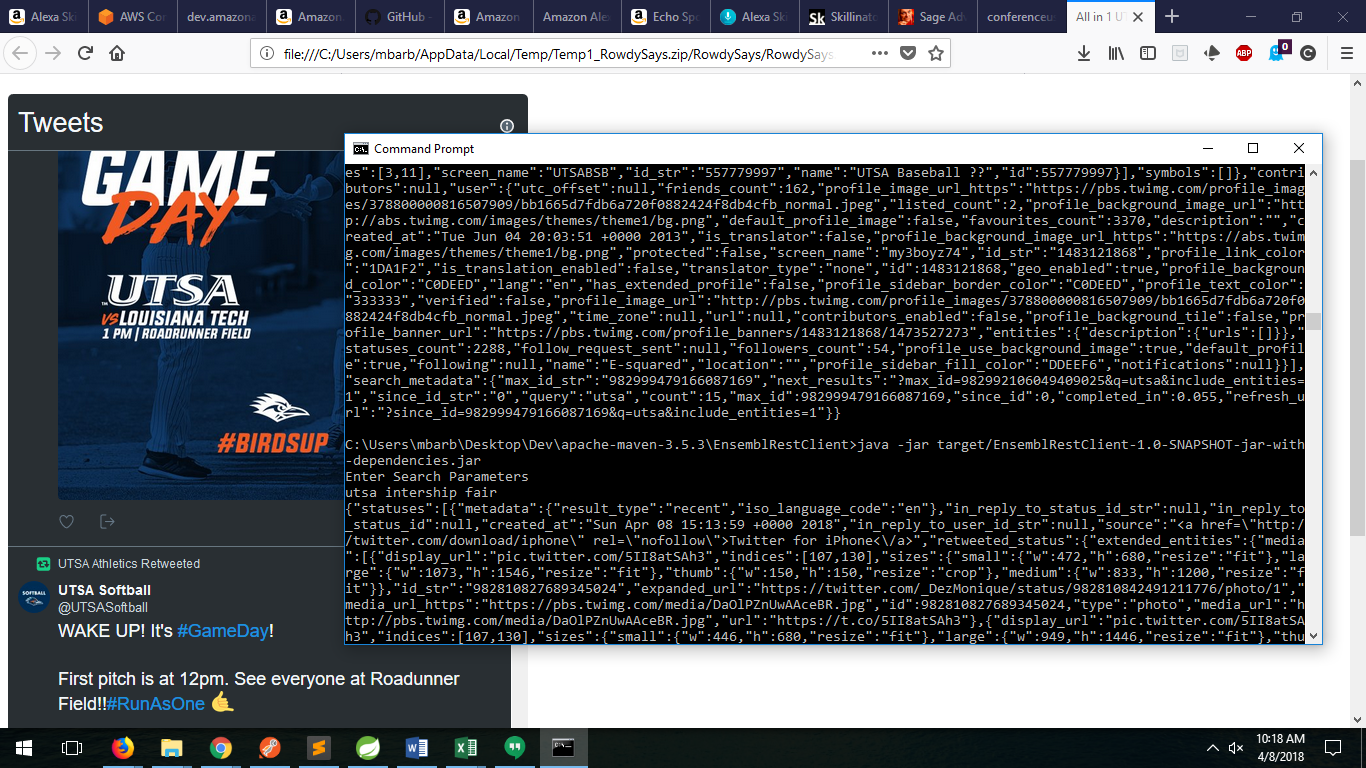Toggle the Firefox sidebar view
The height and width of the screenshot is (768, 1366).
coord(1148,53)
